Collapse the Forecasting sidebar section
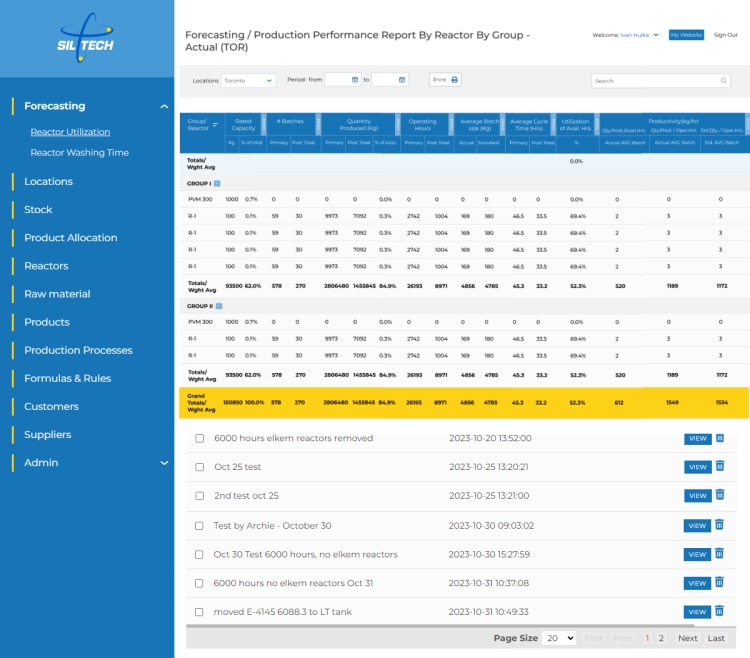This screenshot has height=658, width=750. pyautogui.click(x=164, y=106)
